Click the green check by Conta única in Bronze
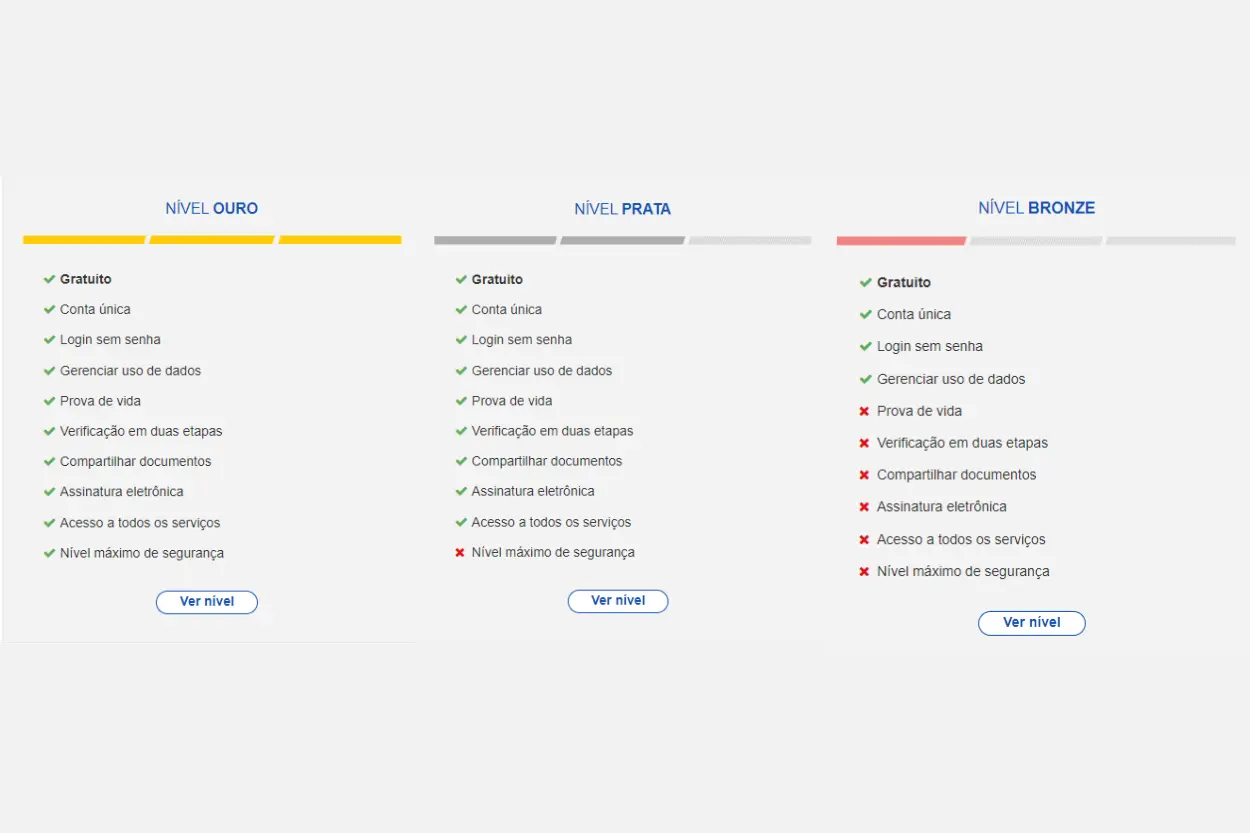Image resolution: width=1250 pixels, height=833 pixels. click(x=865, y=314)
